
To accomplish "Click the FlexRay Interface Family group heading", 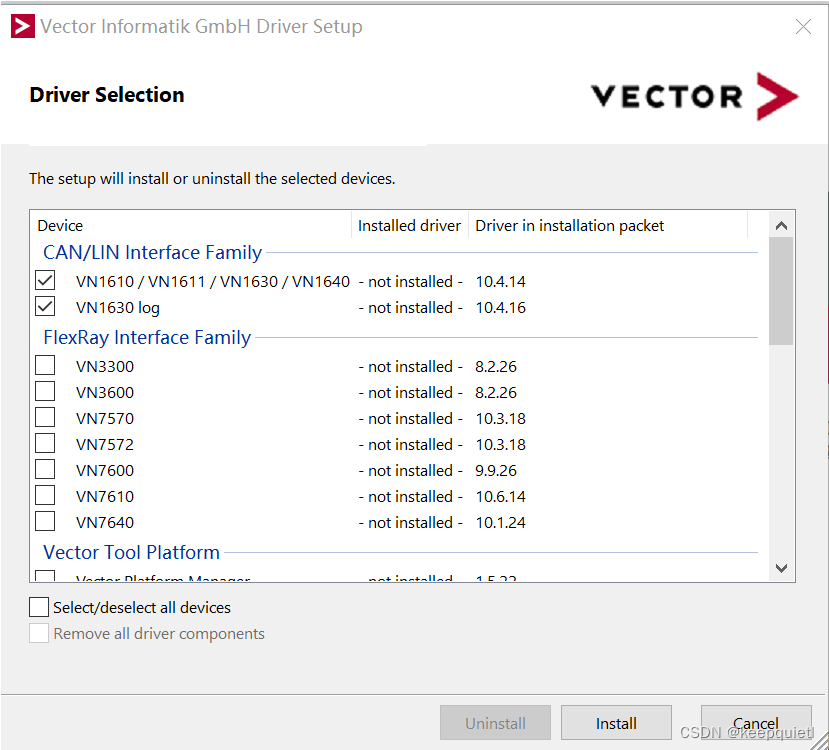I will coord(147,337).
